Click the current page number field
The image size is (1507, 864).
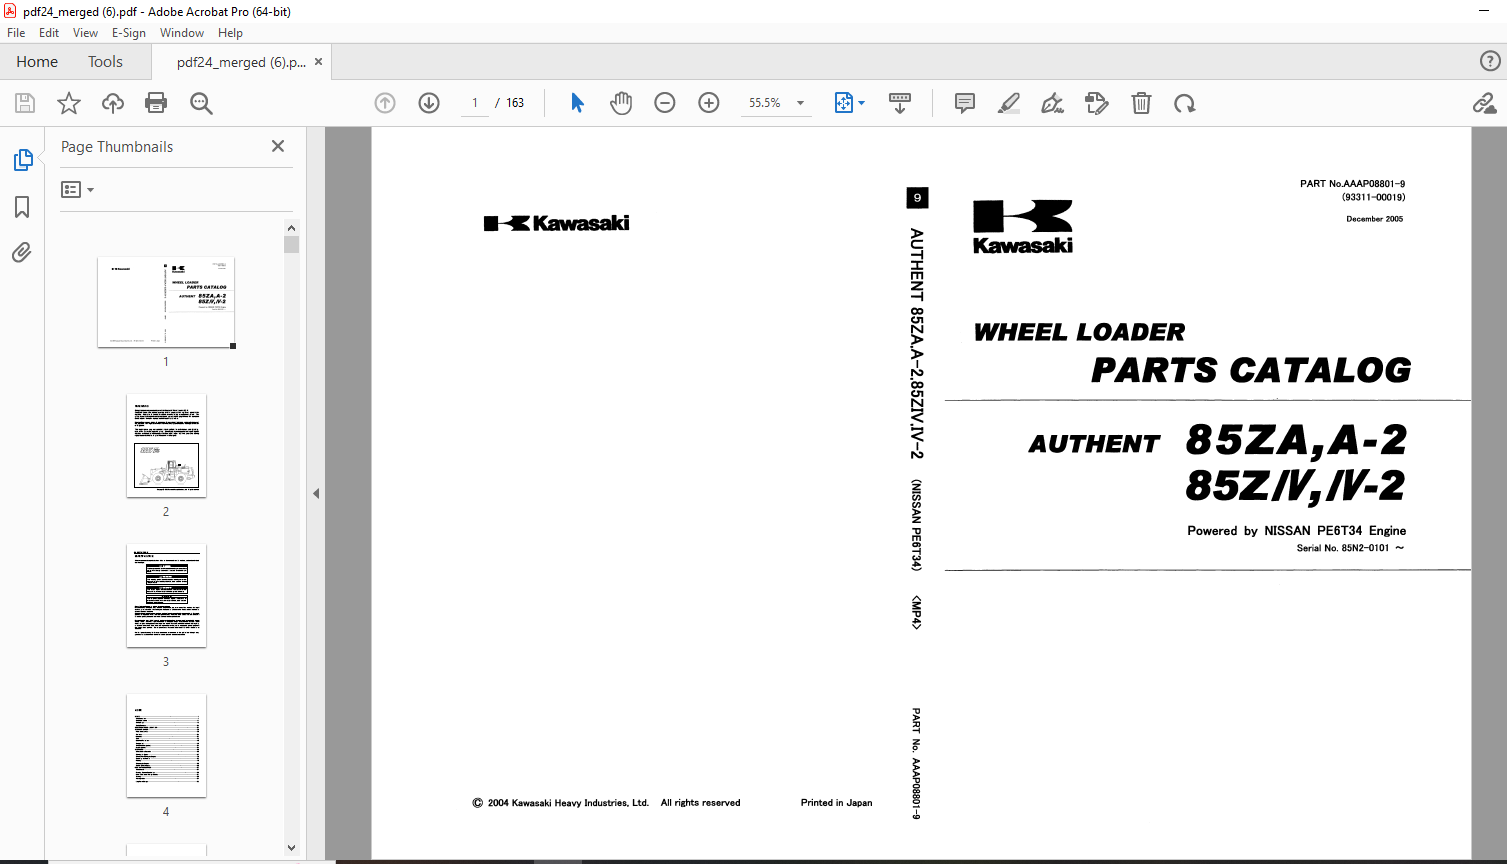(x=474, y=103)
